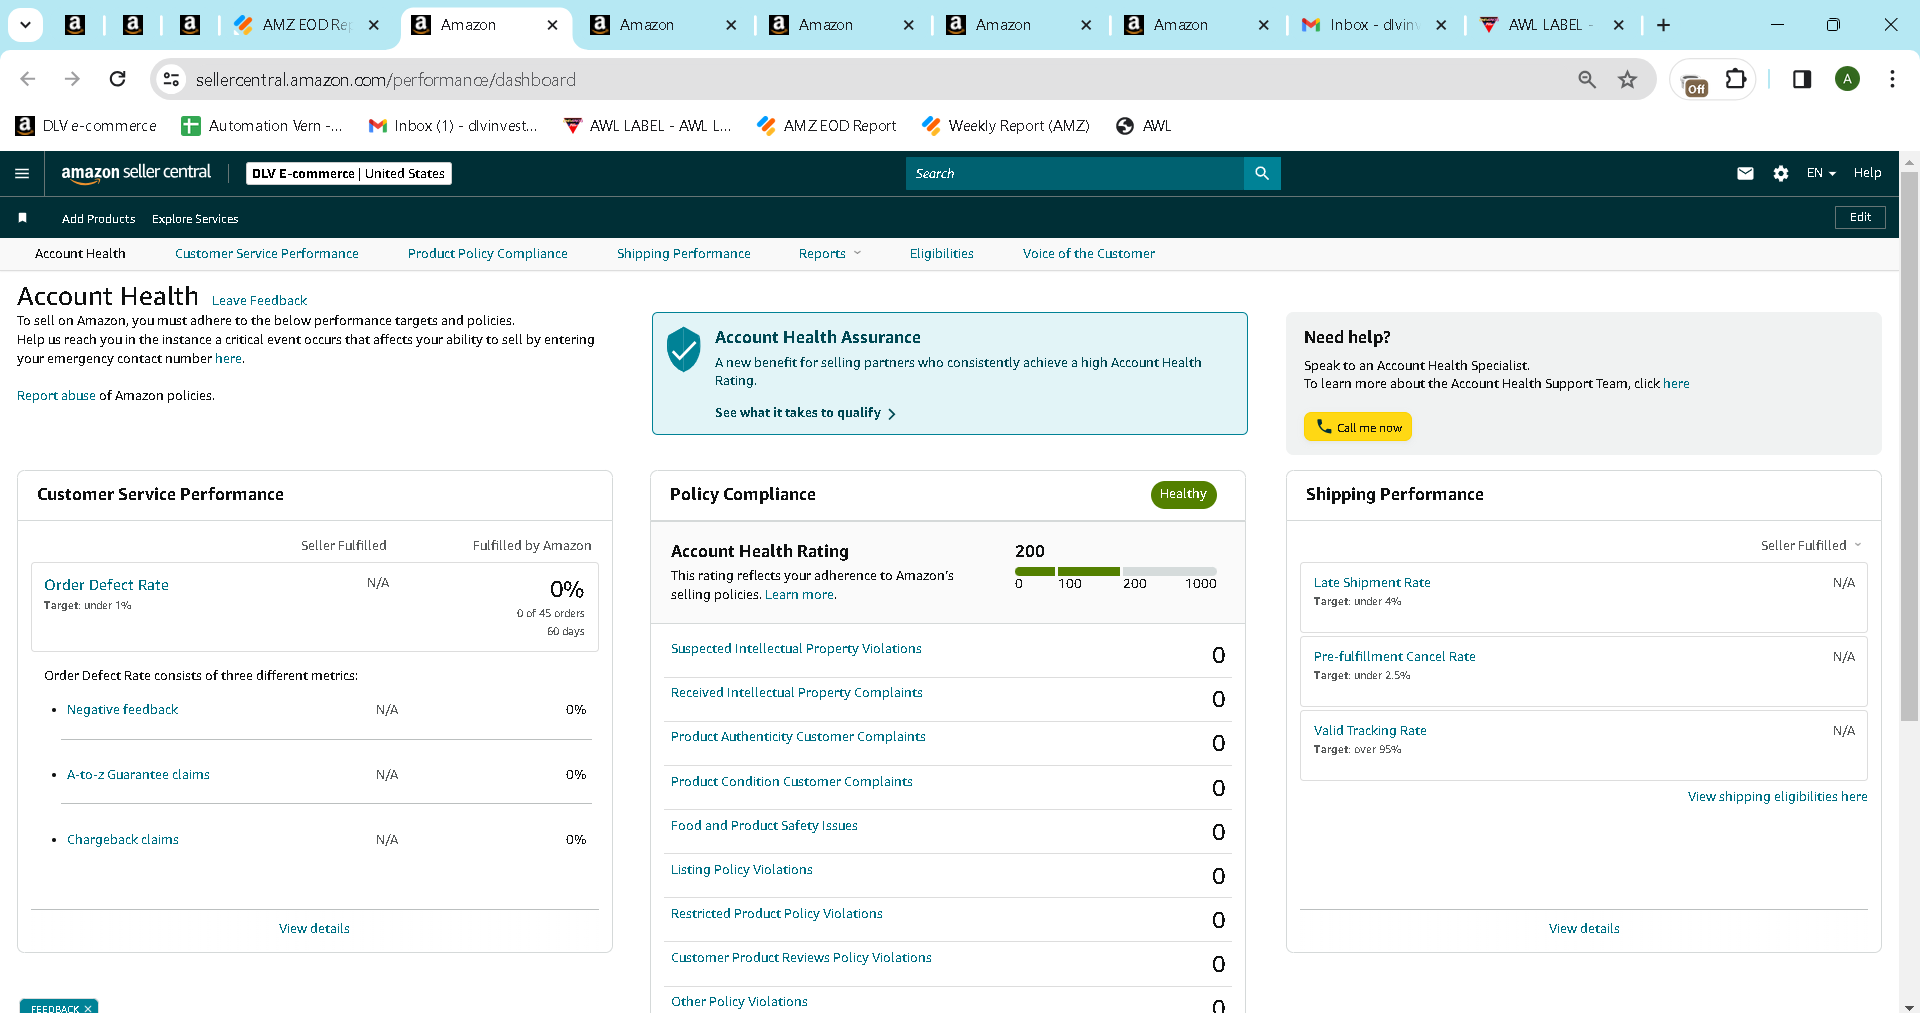Go forward with the browser forward arrow

pos(72,79)
